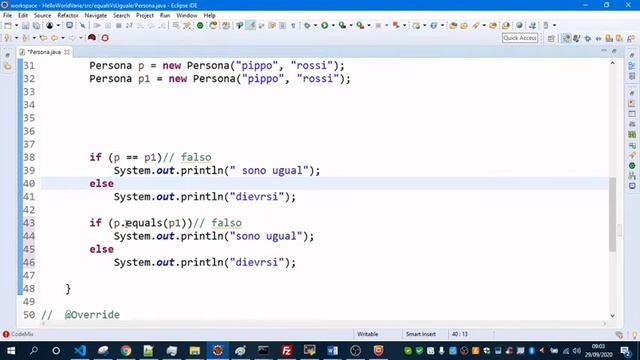Click the Run External Tools icon
Screen dimensions: 640x360
coord(360,25)
